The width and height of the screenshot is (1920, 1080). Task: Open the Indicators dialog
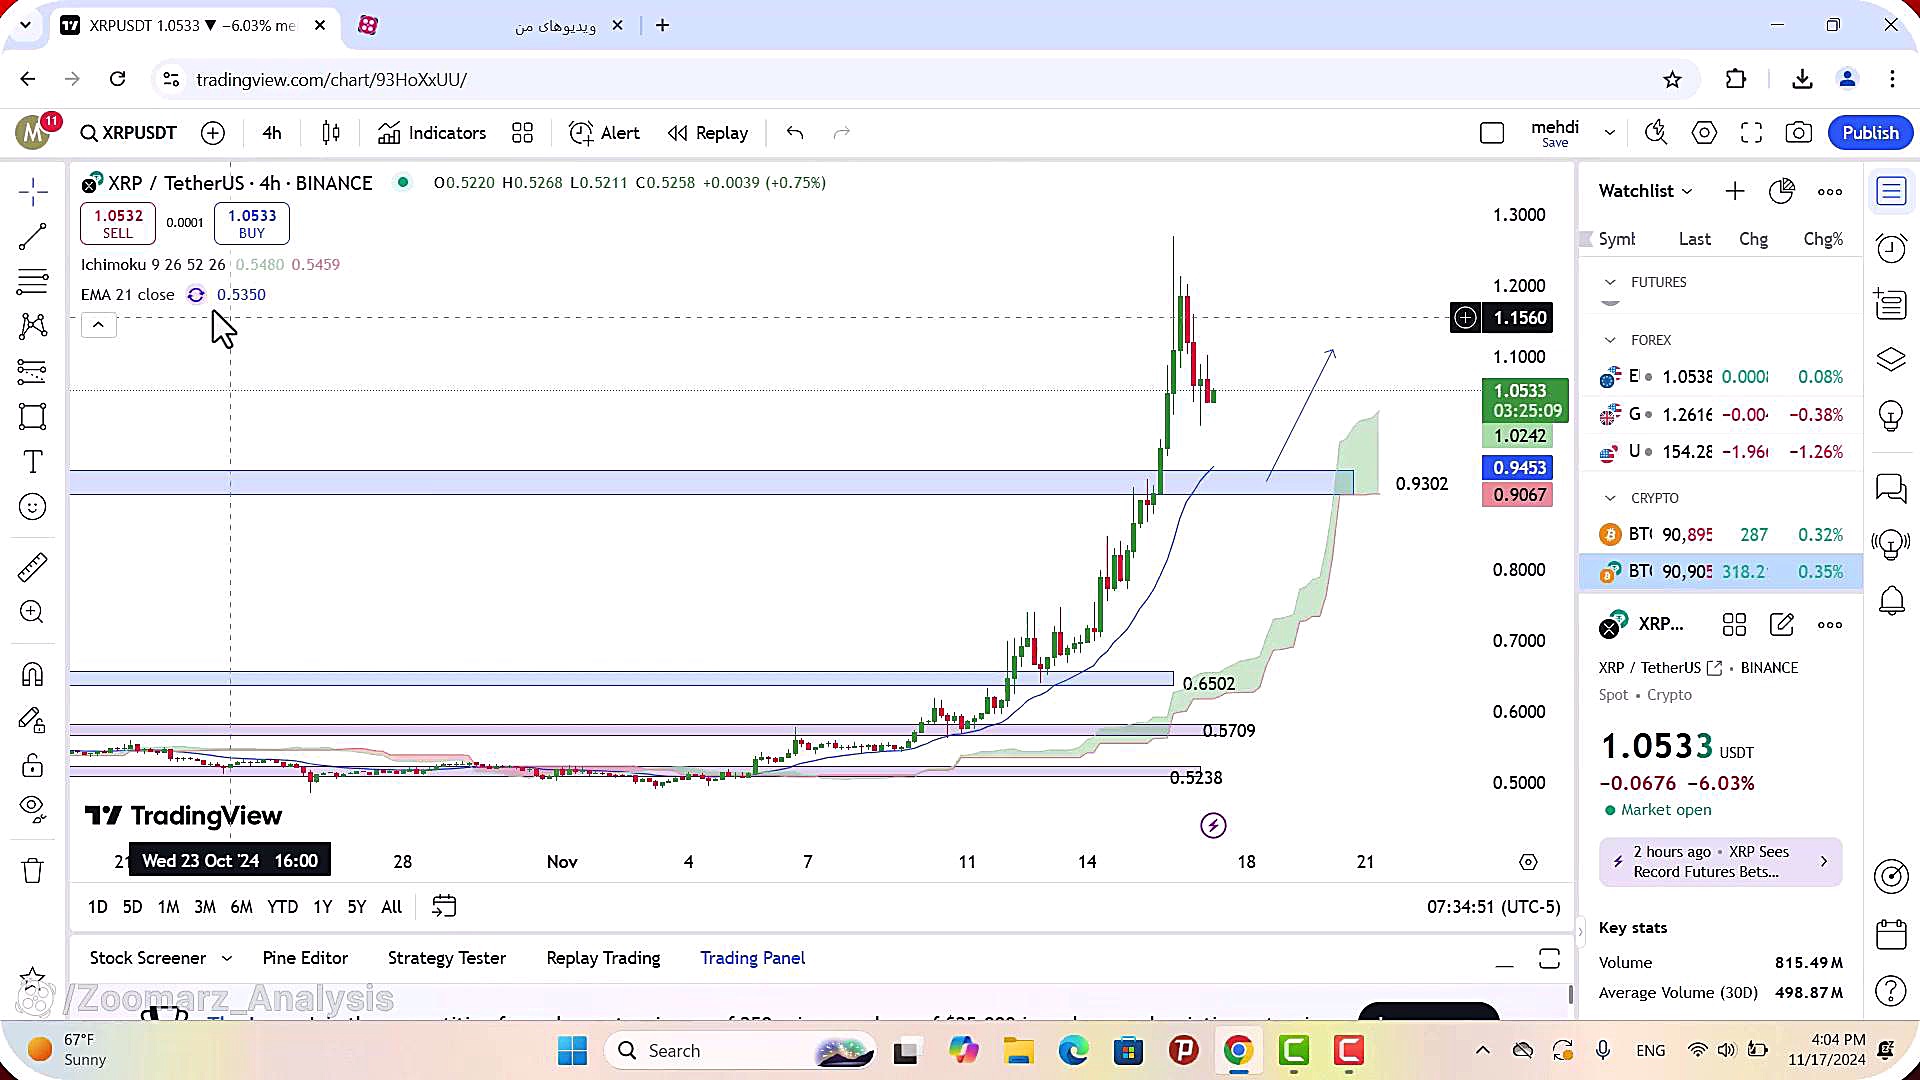point(432,133)
